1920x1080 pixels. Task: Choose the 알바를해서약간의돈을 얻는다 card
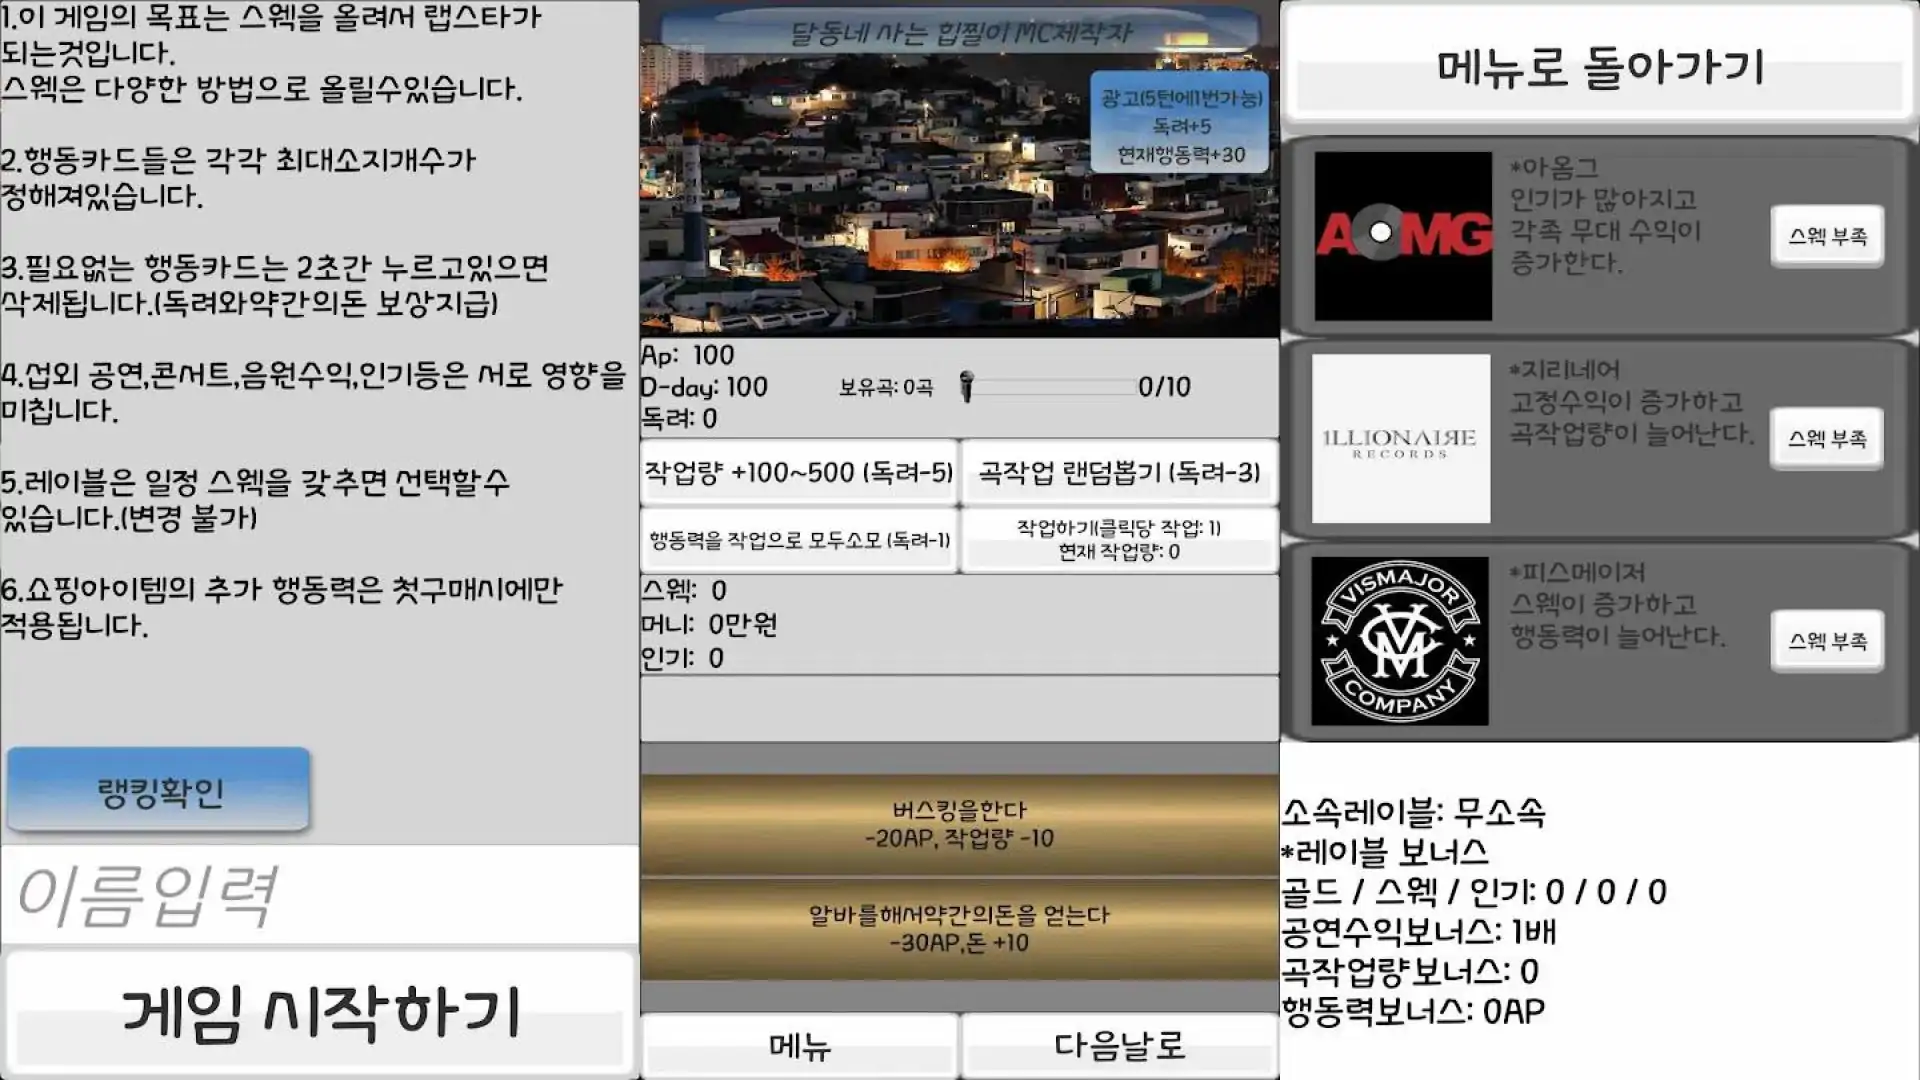[959, 929]
